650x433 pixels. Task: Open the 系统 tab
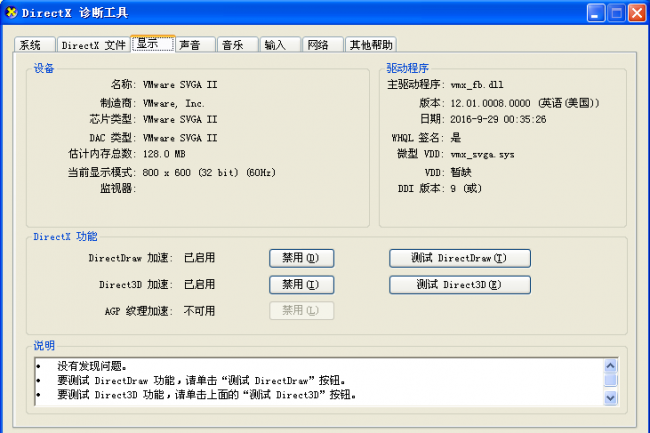point(34,45)
